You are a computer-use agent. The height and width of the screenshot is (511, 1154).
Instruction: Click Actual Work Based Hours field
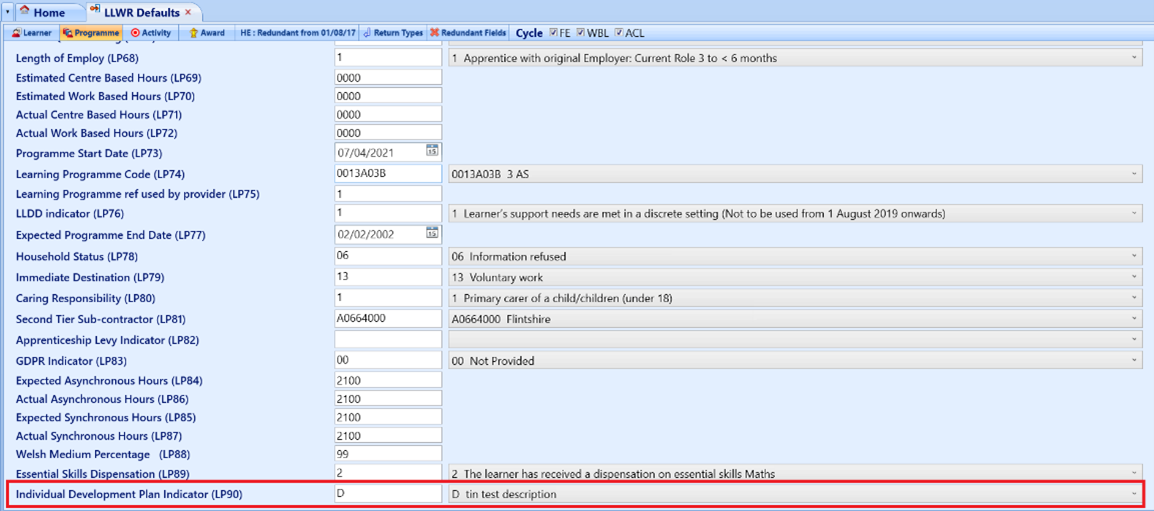click(x=388, y=133)
